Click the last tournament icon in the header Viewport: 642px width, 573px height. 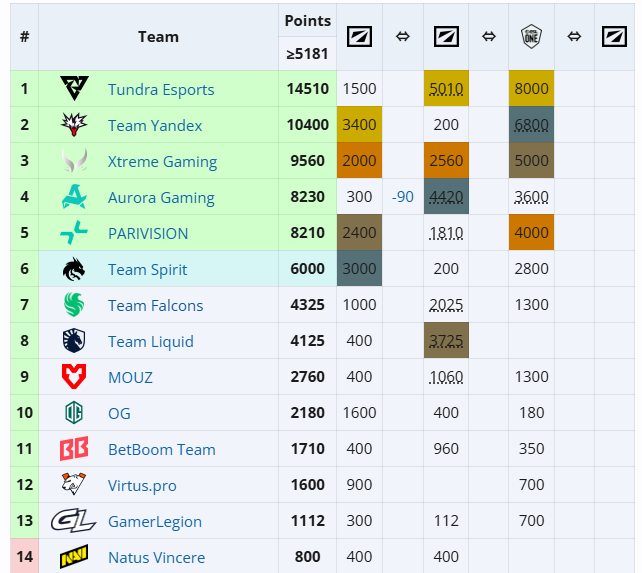click(x=614, y=36)
